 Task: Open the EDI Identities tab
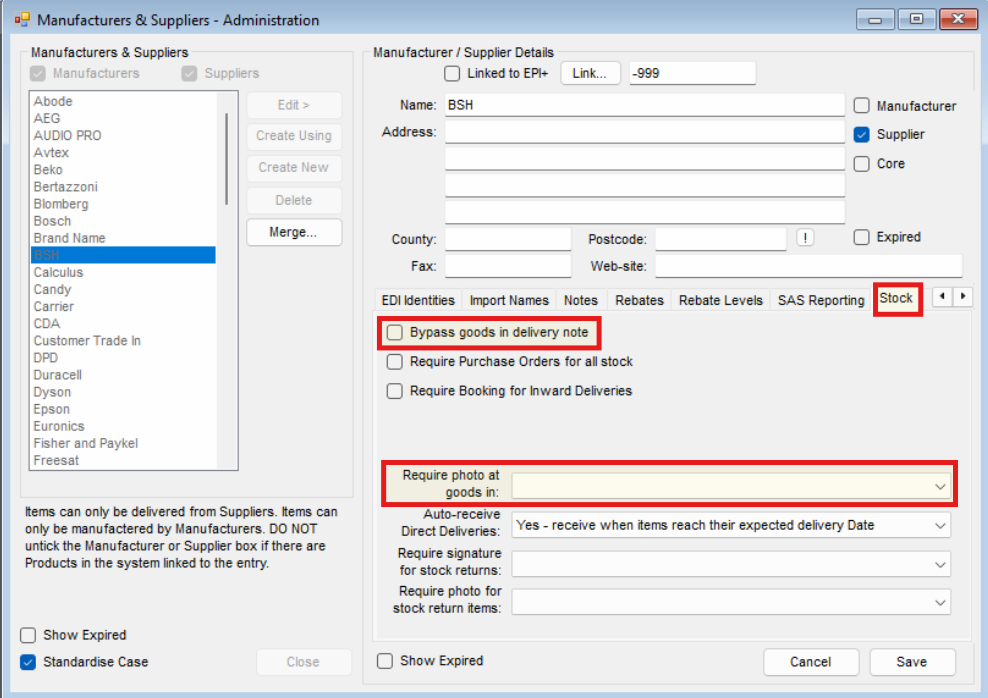tap(418, 300)
